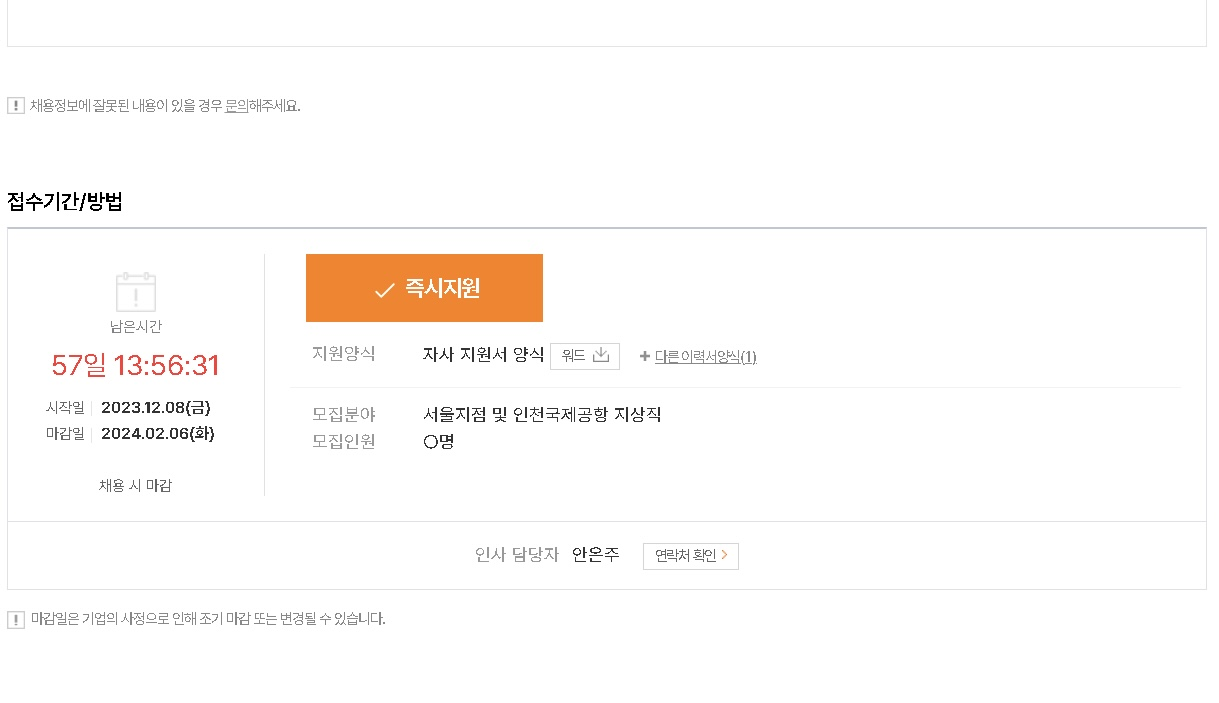Select the start date 2023.12.08(금)
Image resolution: width=1219 pixels, height=703 pixels.
156,407
